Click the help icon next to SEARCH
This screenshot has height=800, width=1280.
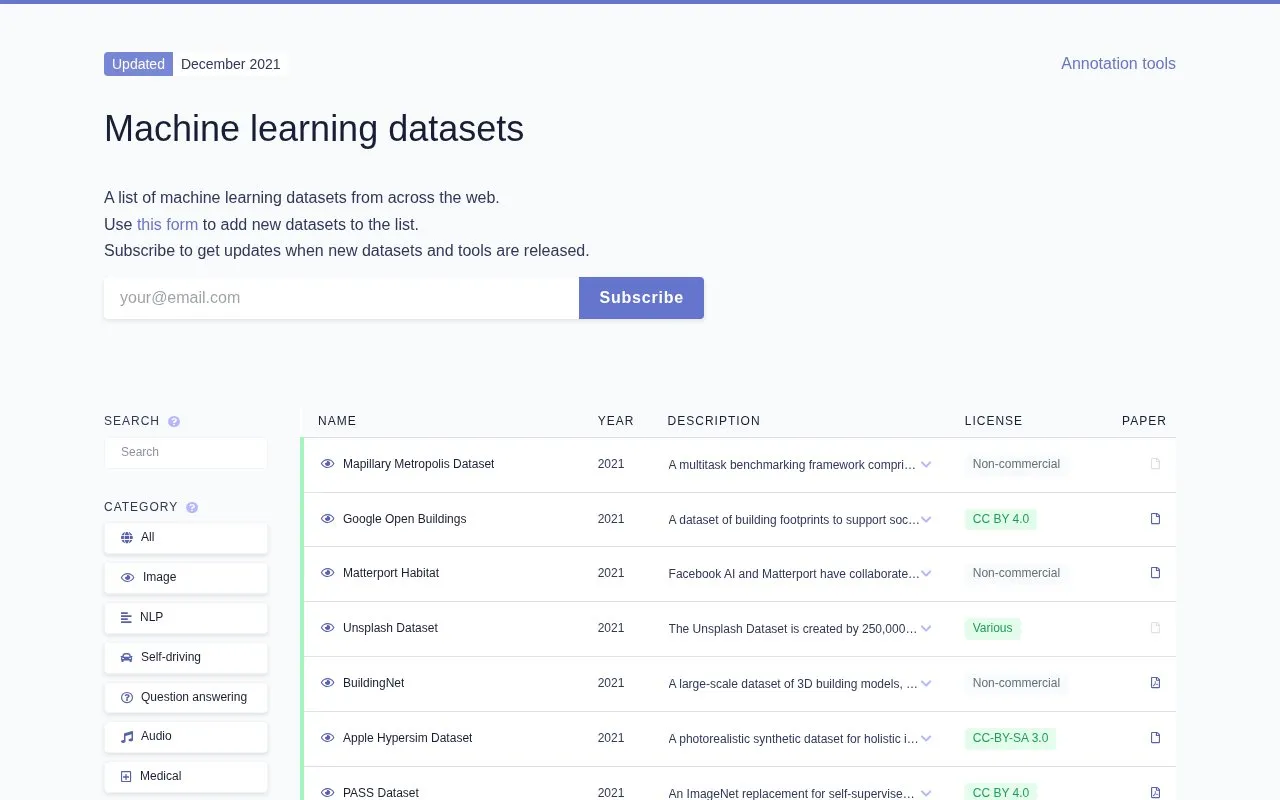[174, 422]
